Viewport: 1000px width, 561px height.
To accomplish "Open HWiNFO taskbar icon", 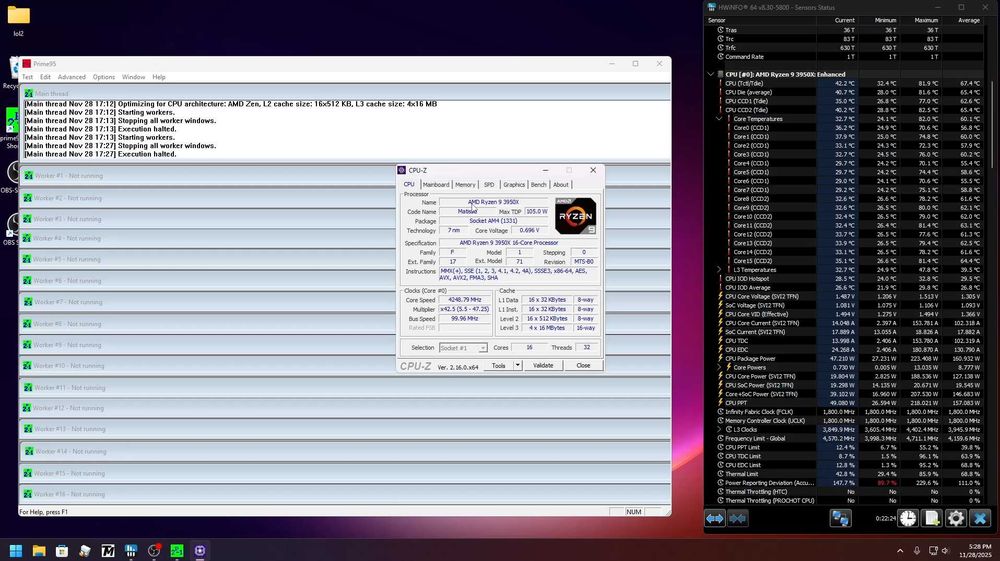I will [x=131, y=551].
